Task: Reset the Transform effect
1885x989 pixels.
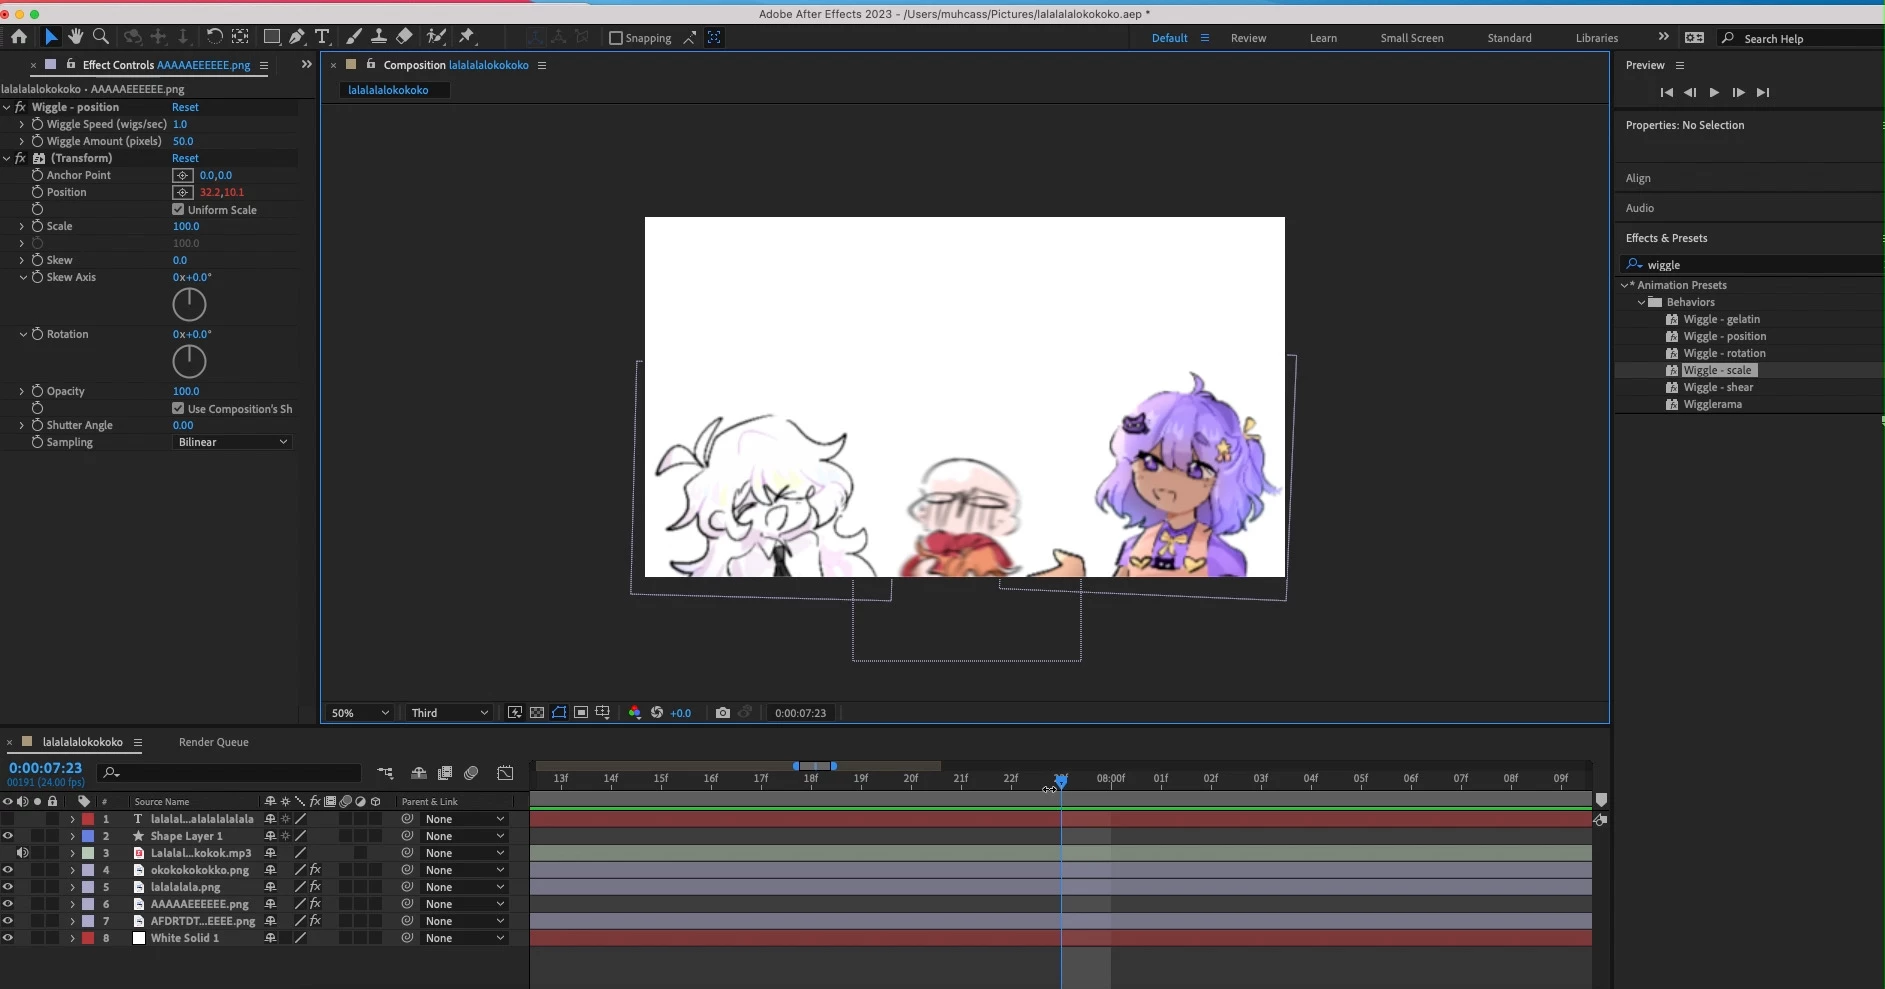Action: click(x=185, y=158)
